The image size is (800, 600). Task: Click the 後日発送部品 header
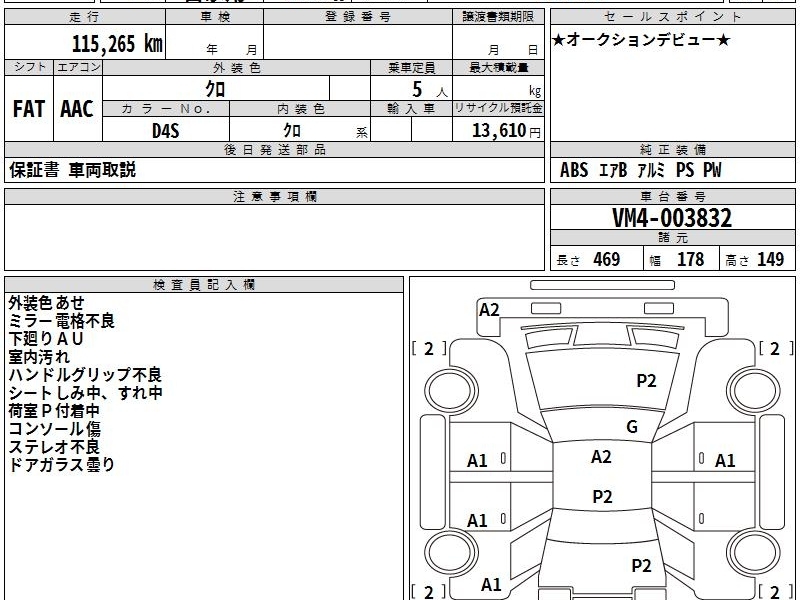pos(274,149)
